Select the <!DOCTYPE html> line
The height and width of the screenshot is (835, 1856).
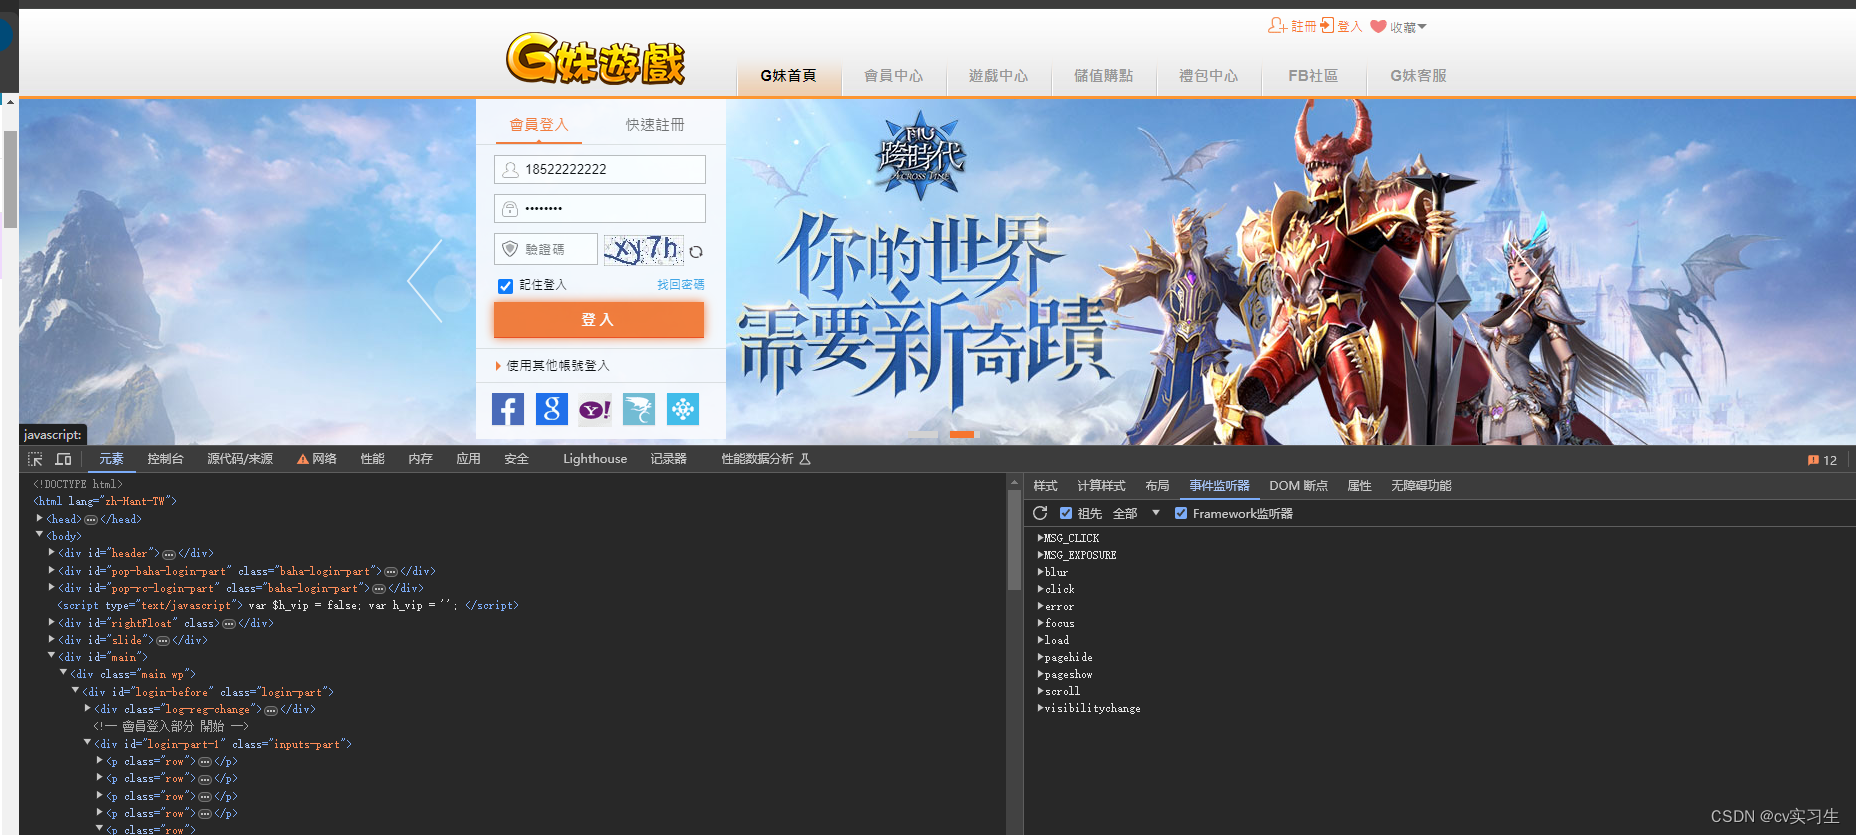(78, 484)
